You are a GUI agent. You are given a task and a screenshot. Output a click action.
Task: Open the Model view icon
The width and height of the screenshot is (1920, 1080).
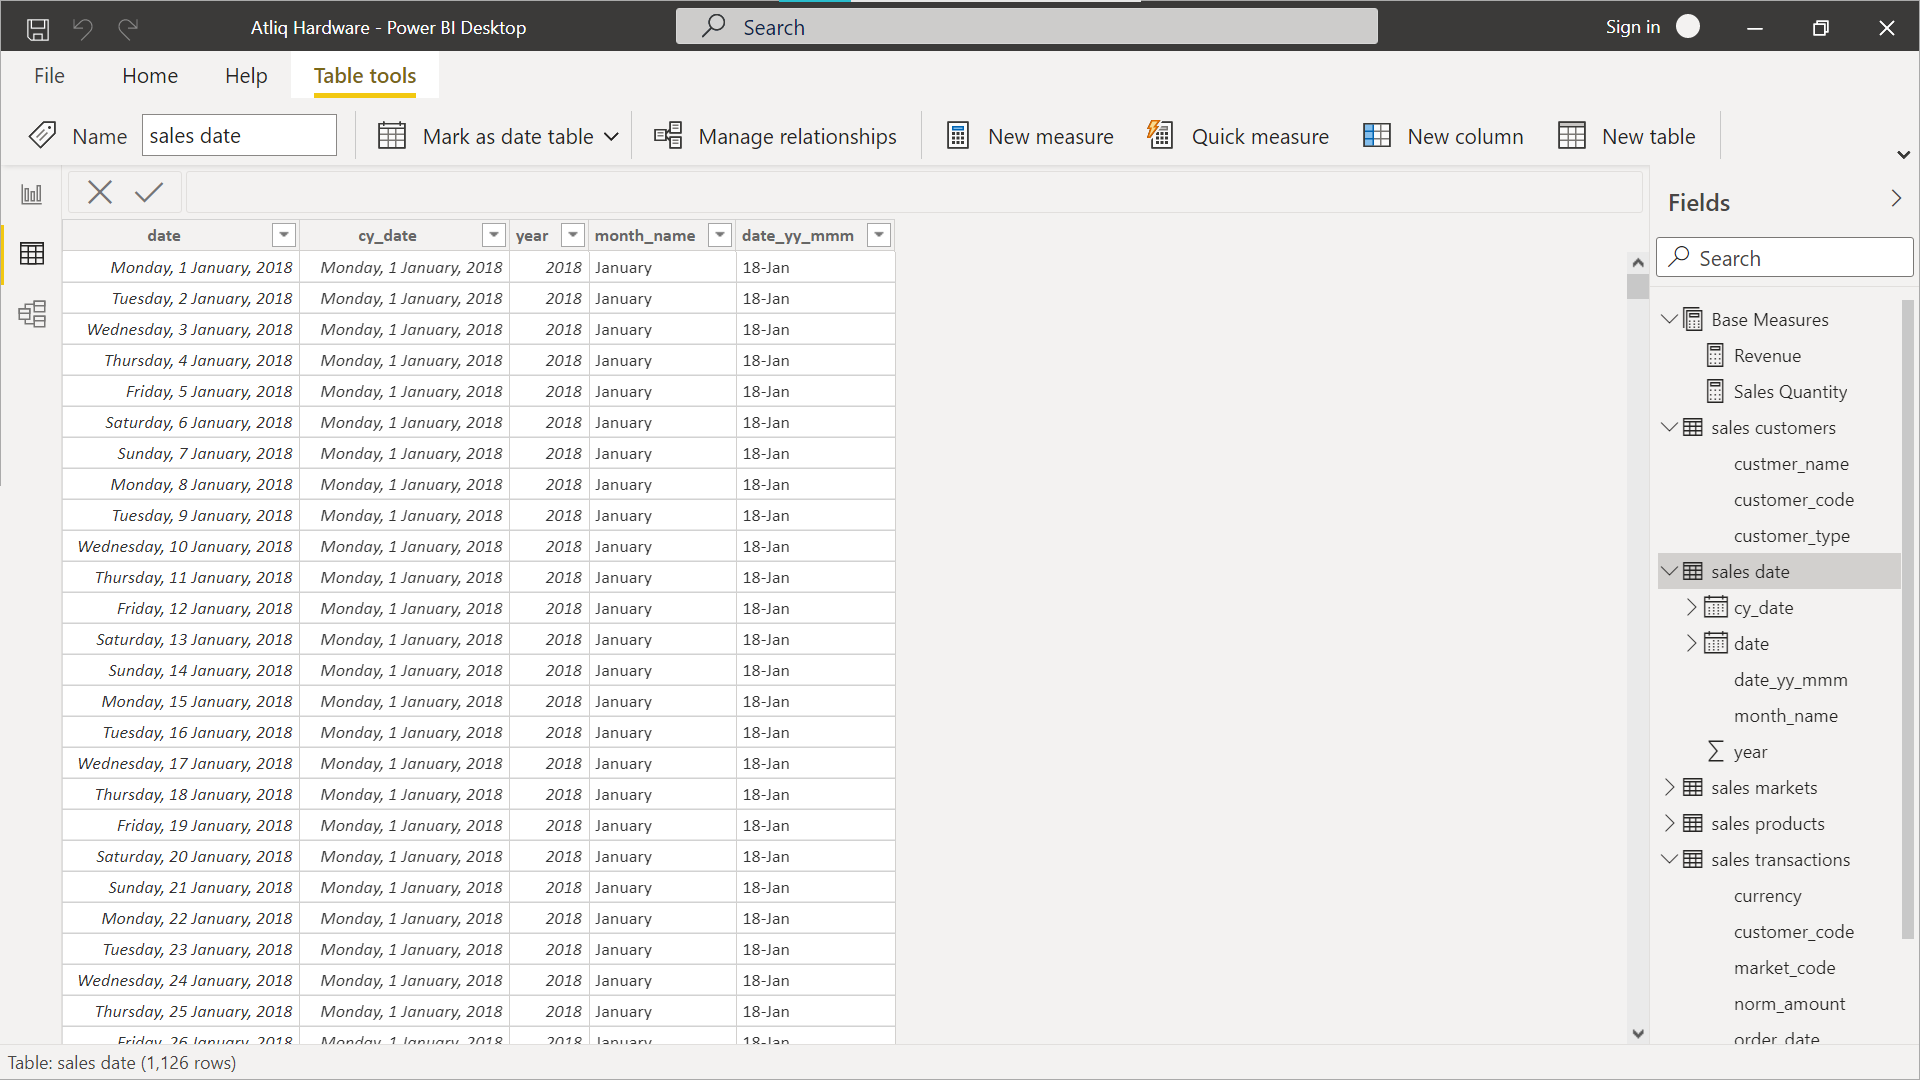pos(32,314)
